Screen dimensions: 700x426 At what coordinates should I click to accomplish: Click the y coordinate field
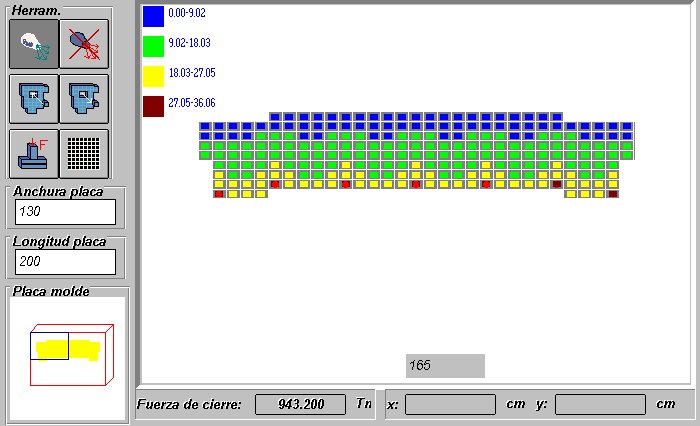click(x=600, y=404)
